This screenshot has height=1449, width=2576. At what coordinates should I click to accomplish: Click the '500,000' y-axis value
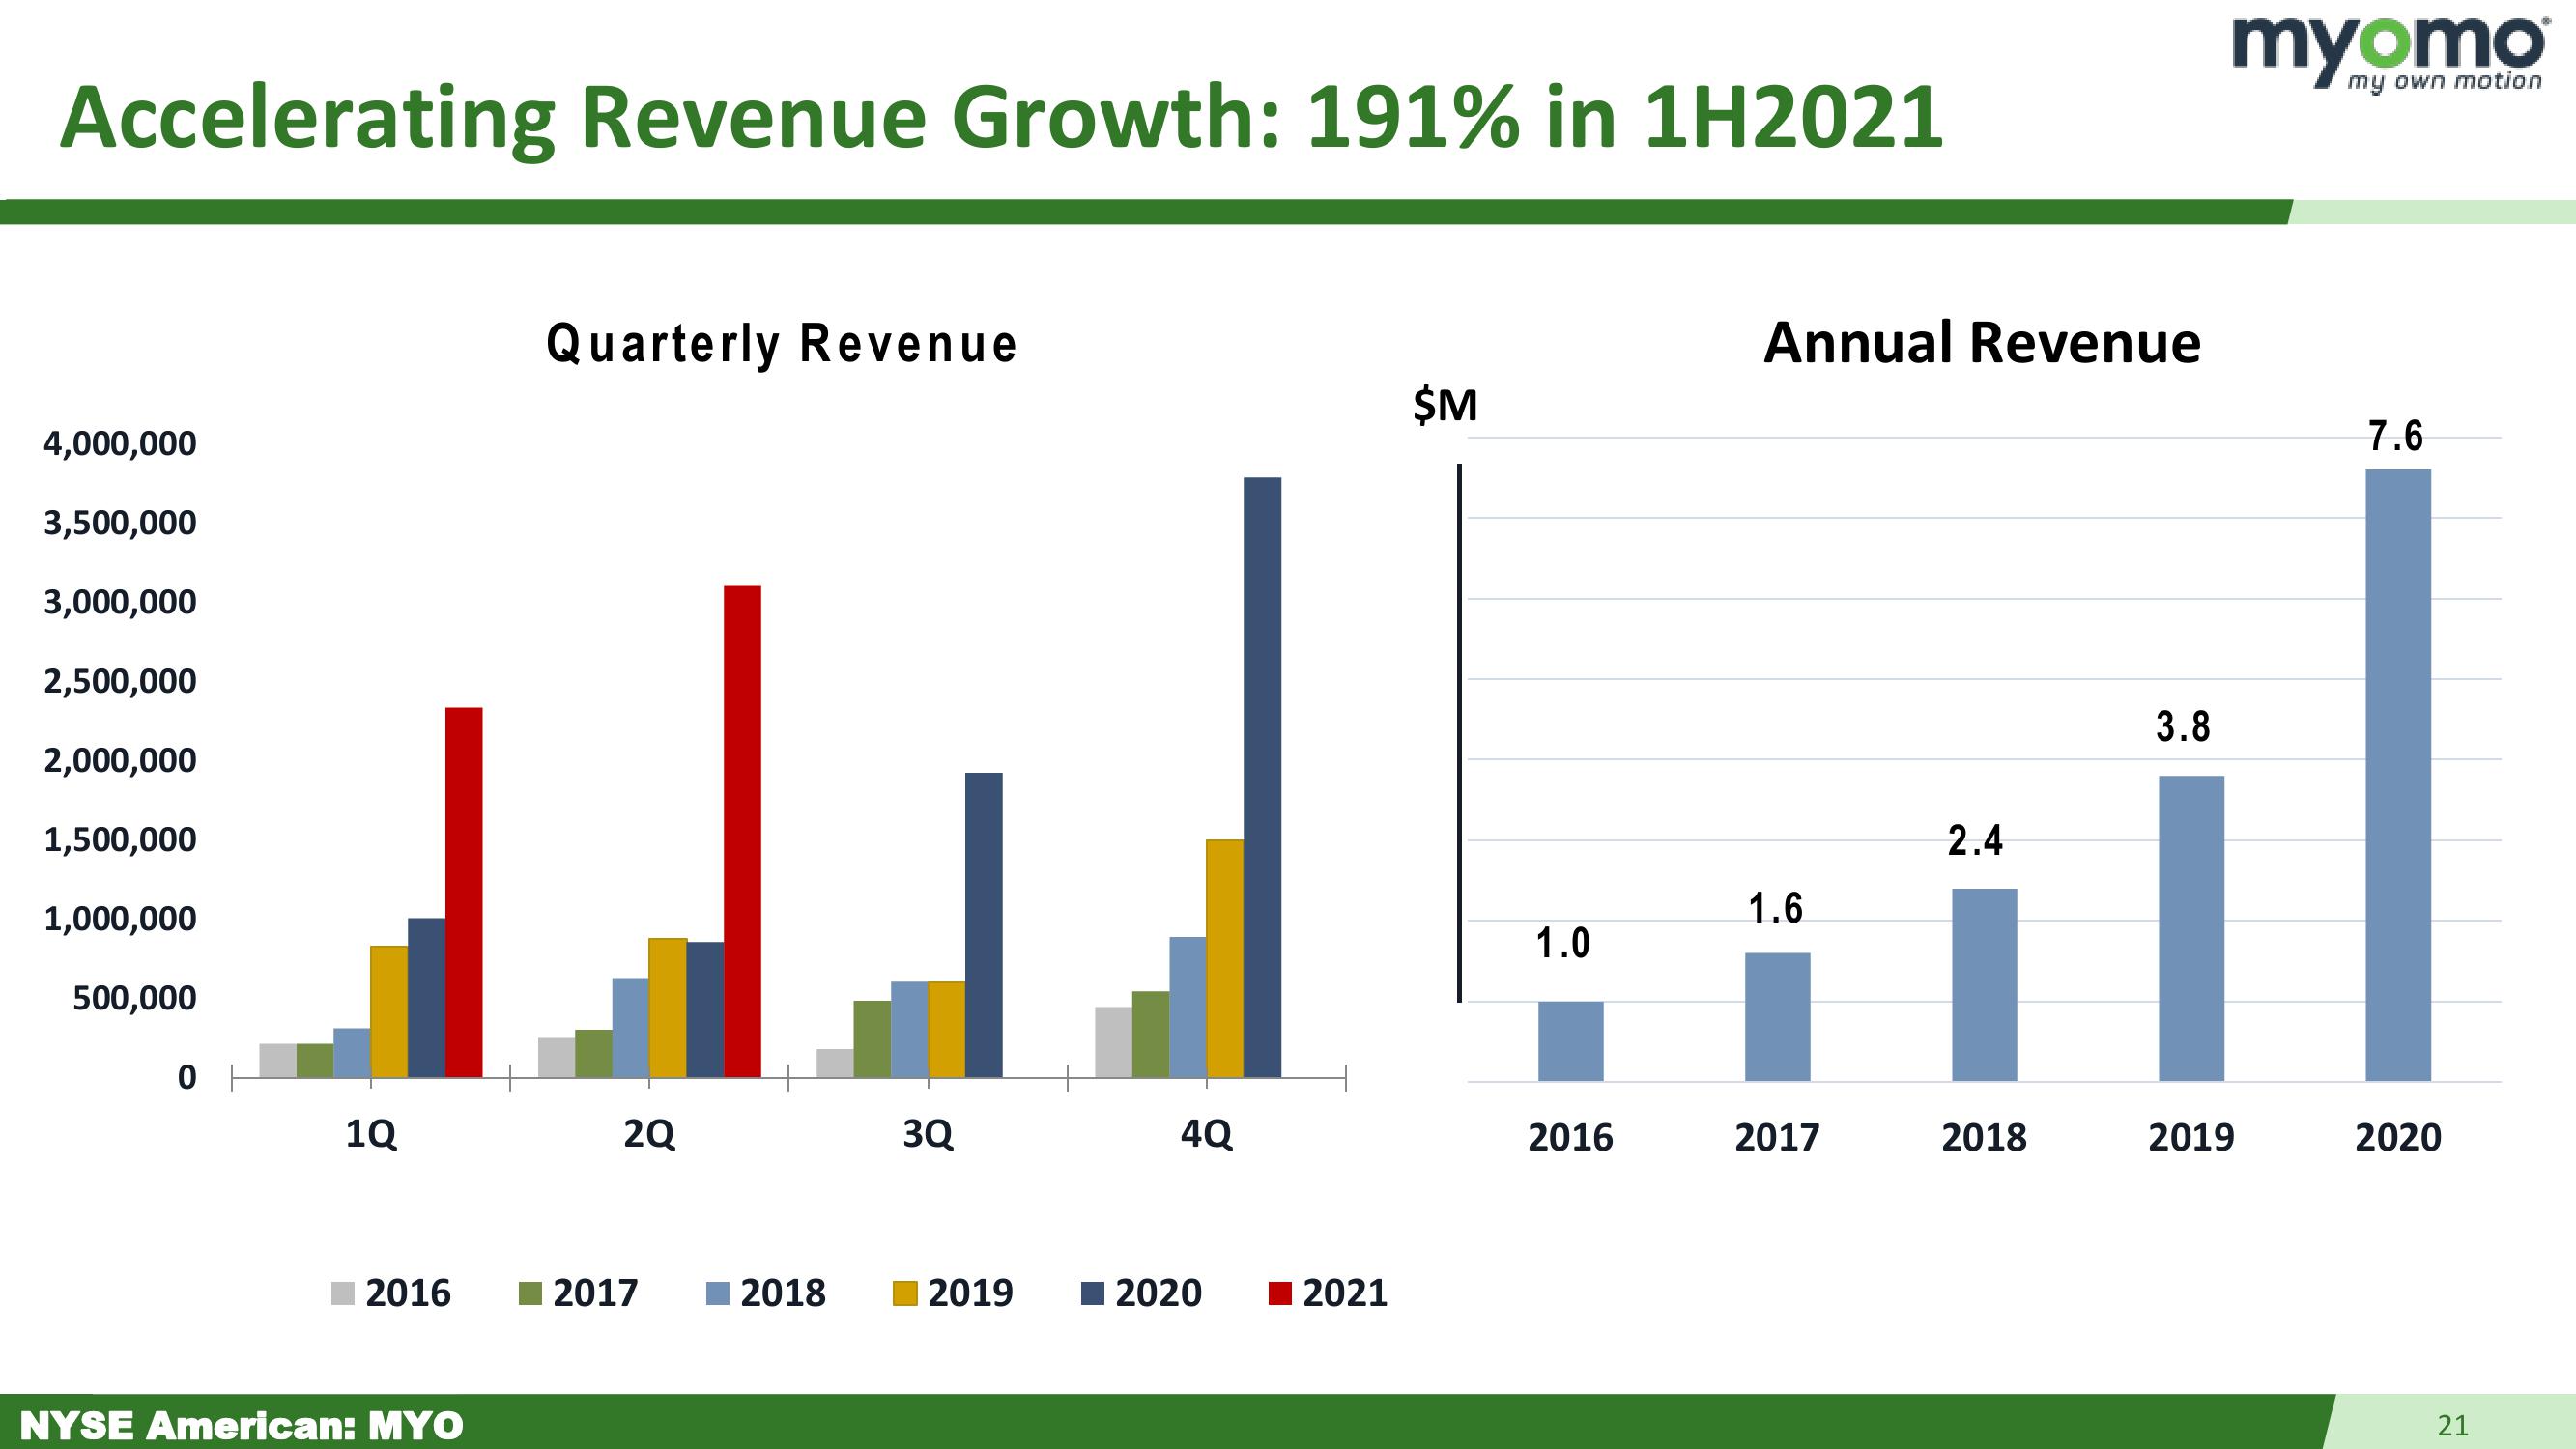pos(134,998)
